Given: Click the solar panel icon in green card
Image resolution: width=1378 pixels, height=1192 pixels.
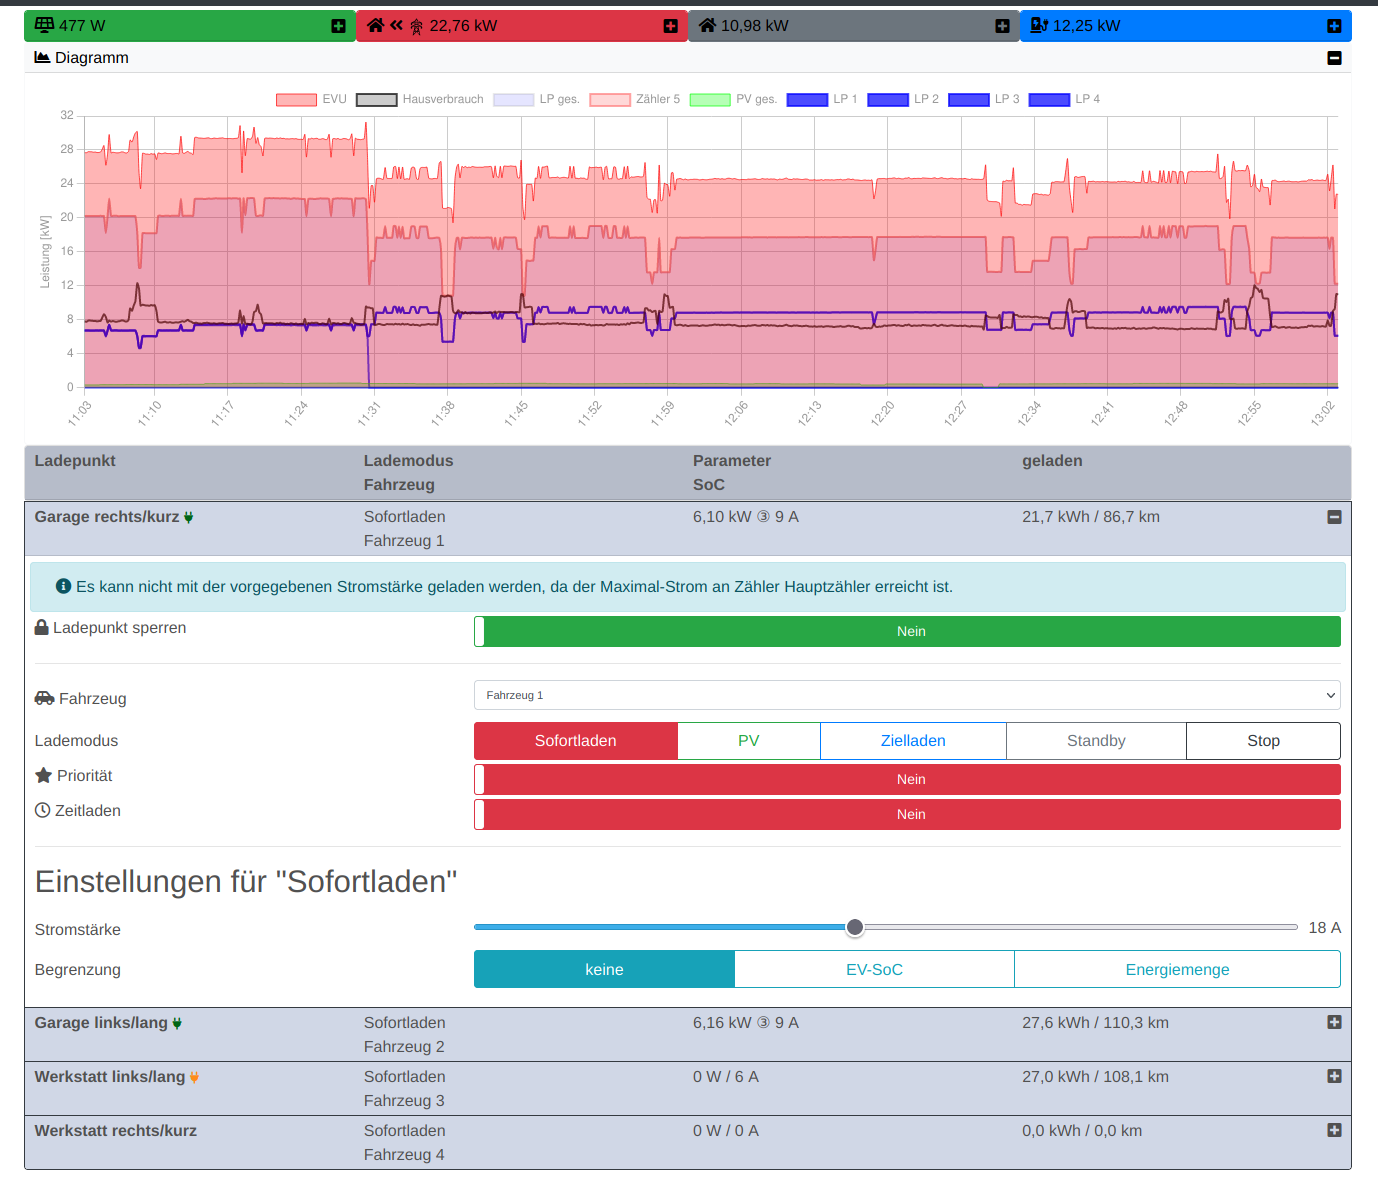Looking at the screenshot, I should (x=44, y=25).
